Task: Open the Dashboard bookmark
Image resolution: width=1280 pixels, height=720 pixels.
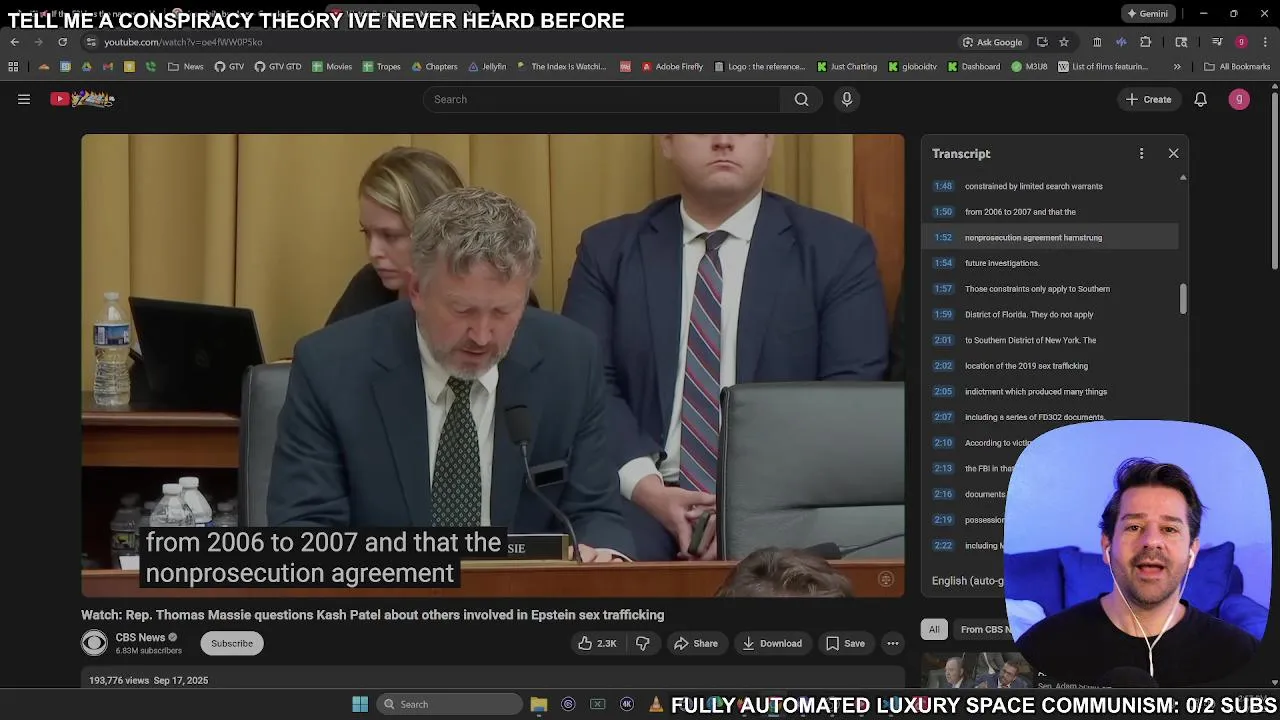Action: coord(973,67)
